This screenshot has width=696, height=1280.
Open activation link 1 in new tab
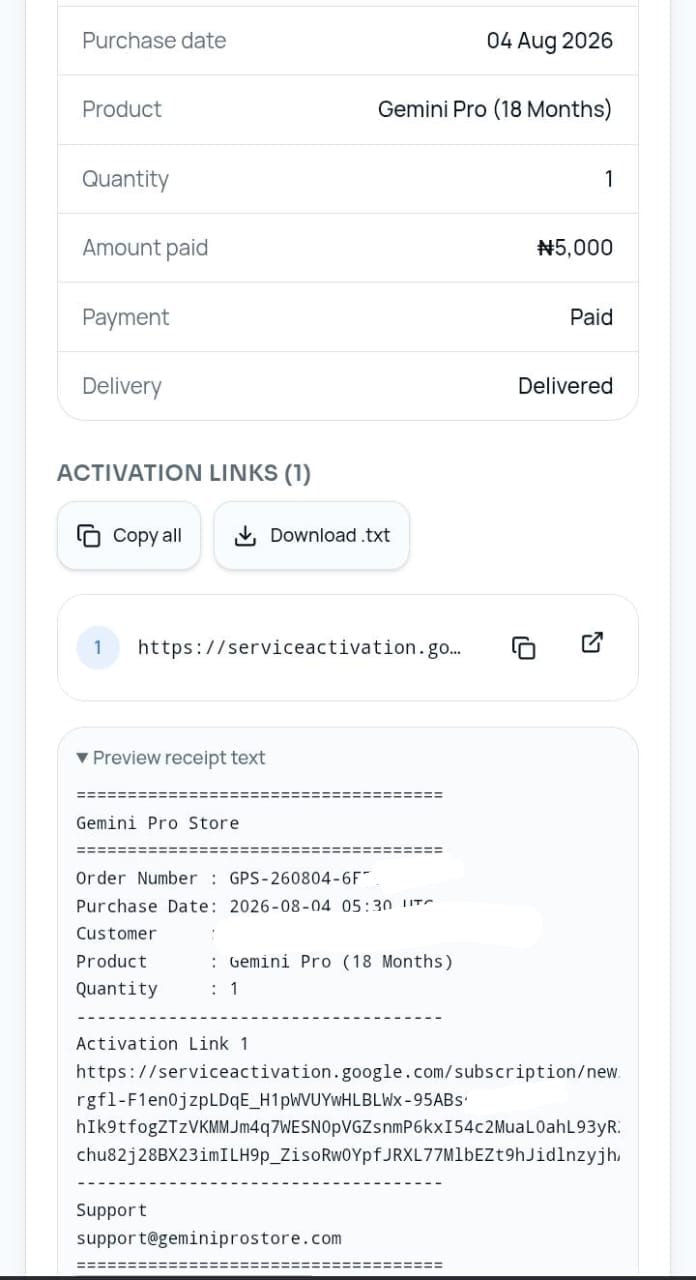coord(591,643)
